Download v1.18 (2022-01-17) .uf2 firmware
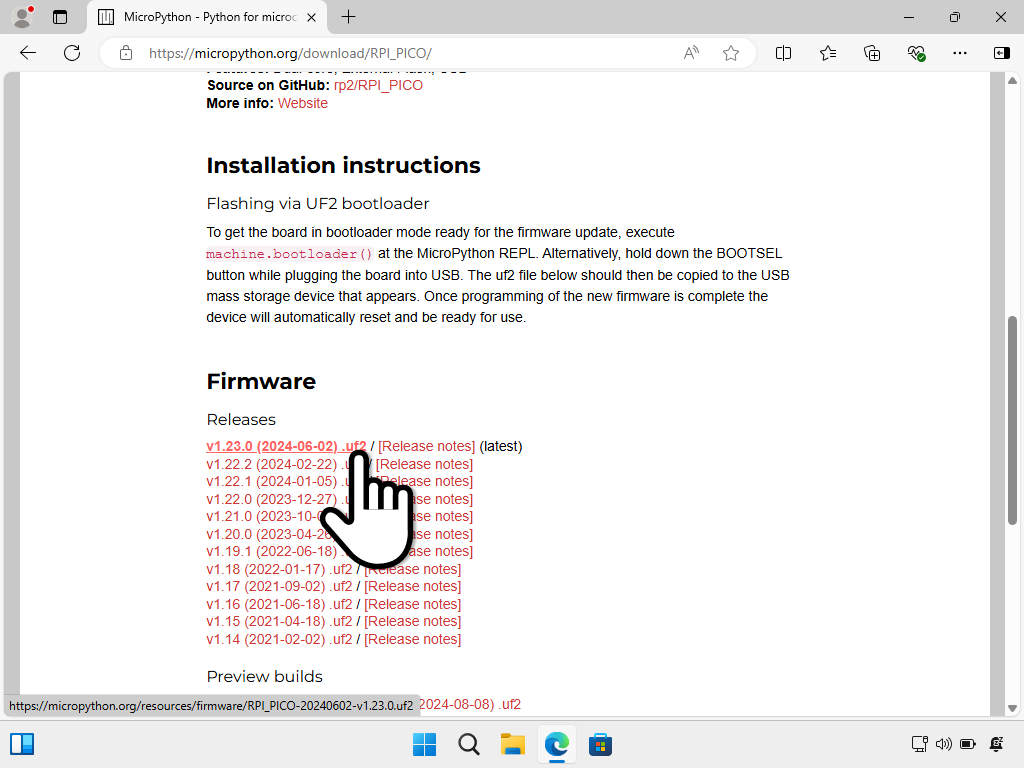The image size is (1024, 768). point(279,569)
